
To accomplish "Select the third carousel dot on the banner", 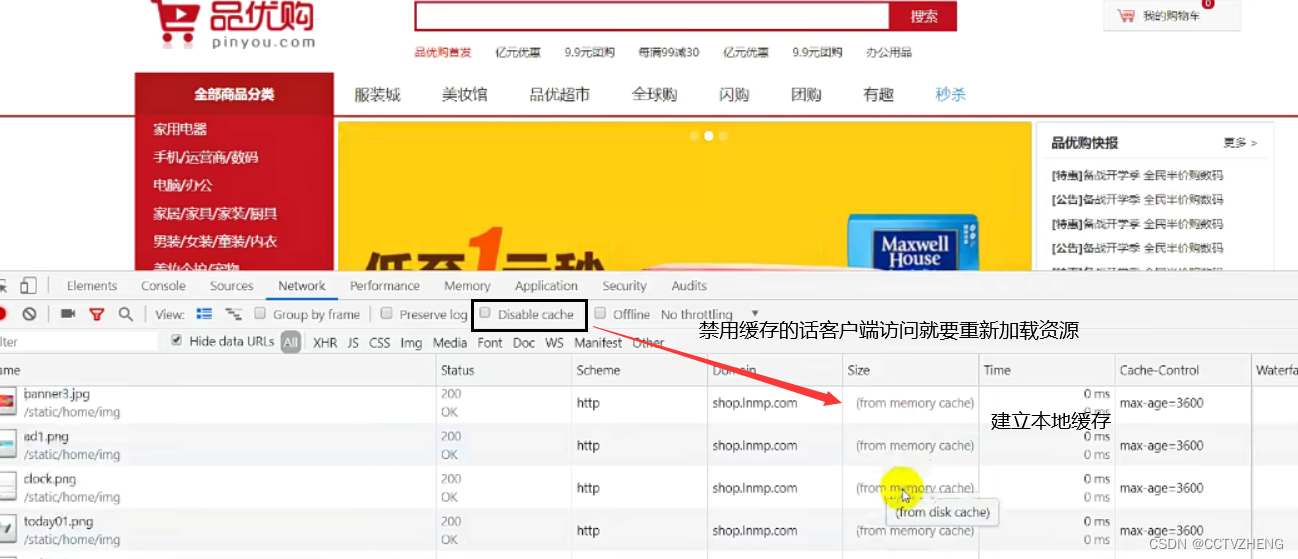I will coord(723,136).
